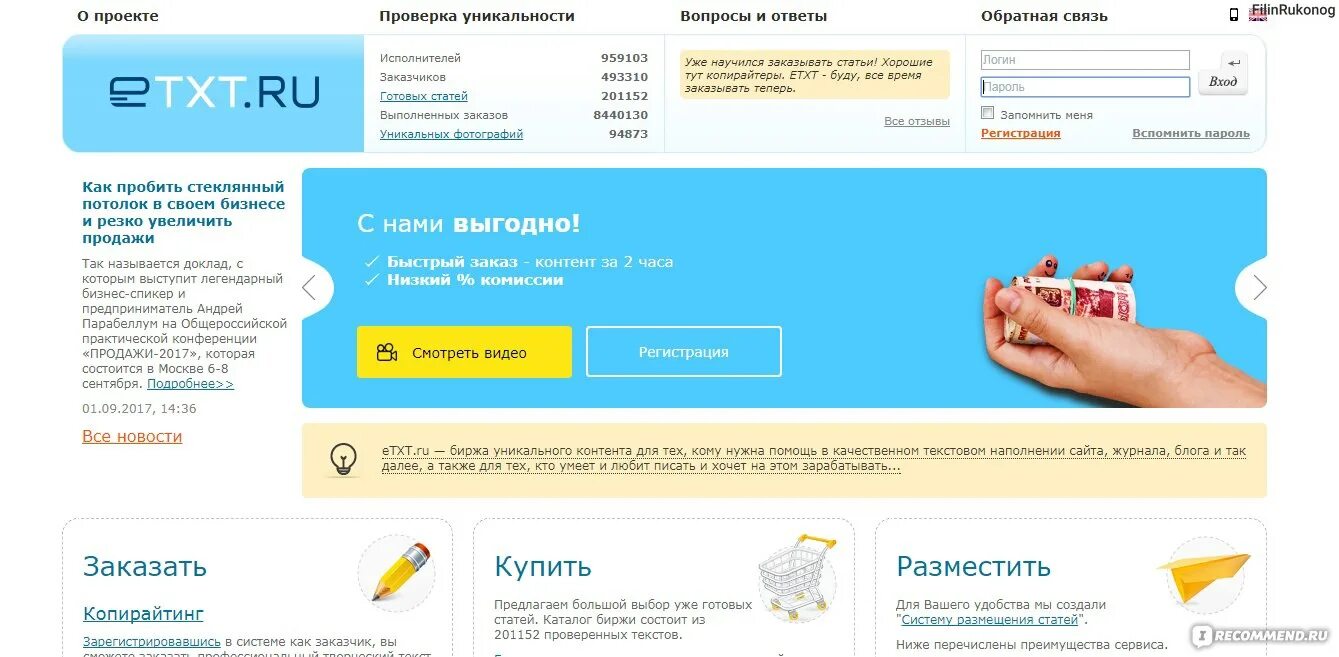Open the Вопросы и ответы menu item
1339x657 pixels.
(754, 16)
